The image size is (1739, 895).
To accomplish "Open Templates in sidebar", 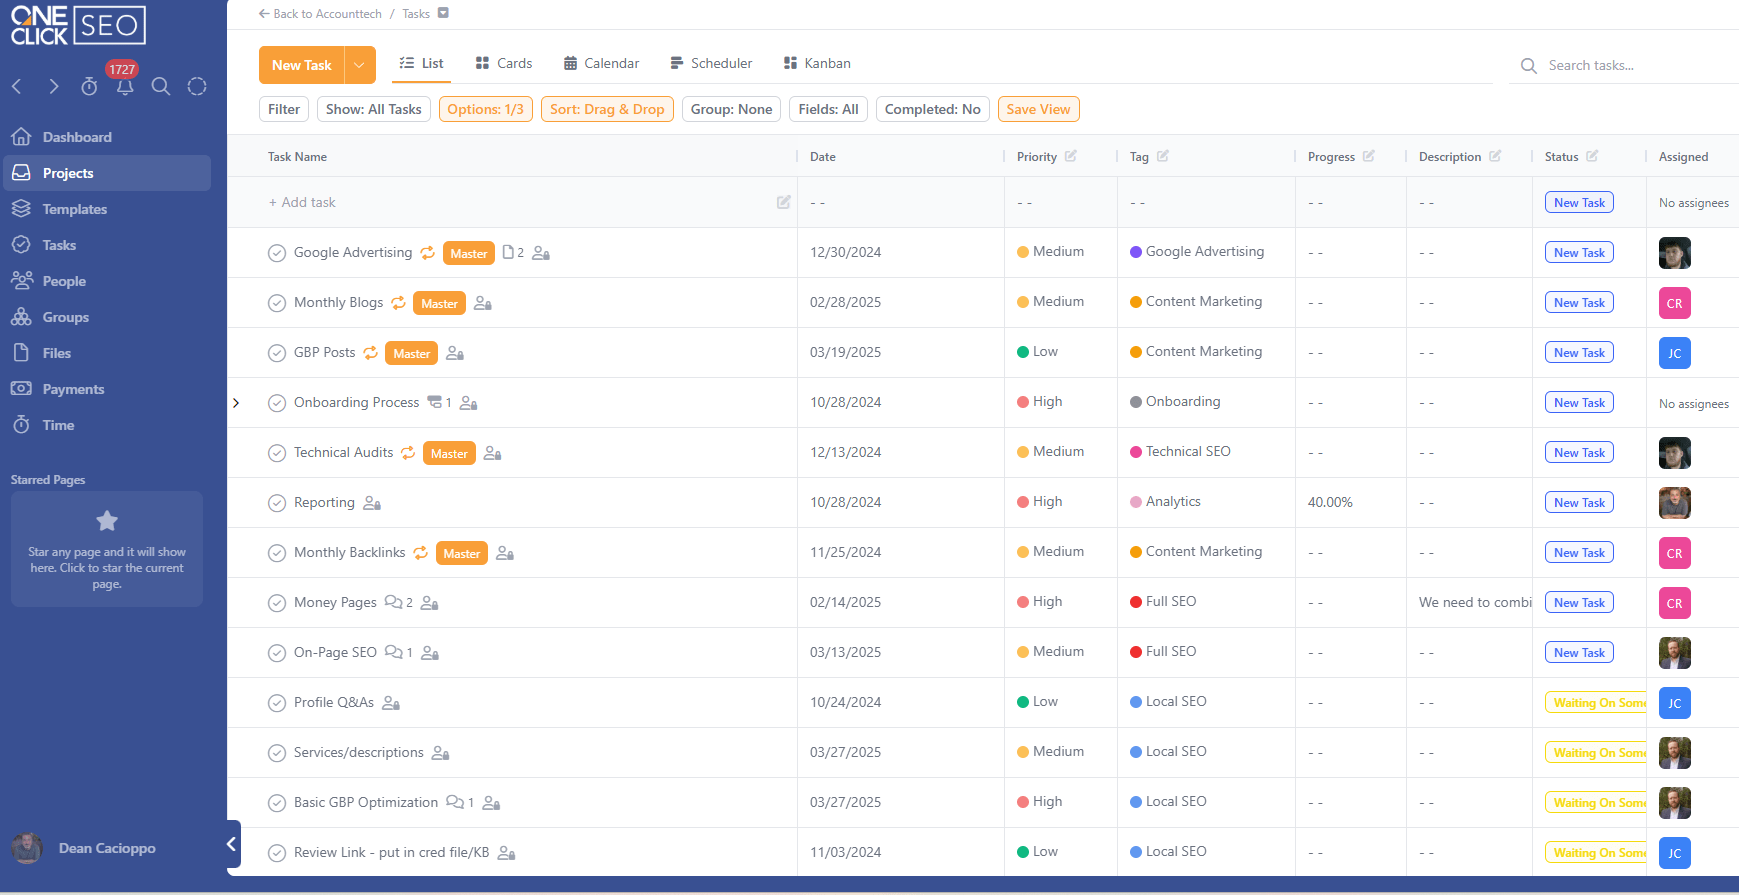I will point(107,209).
